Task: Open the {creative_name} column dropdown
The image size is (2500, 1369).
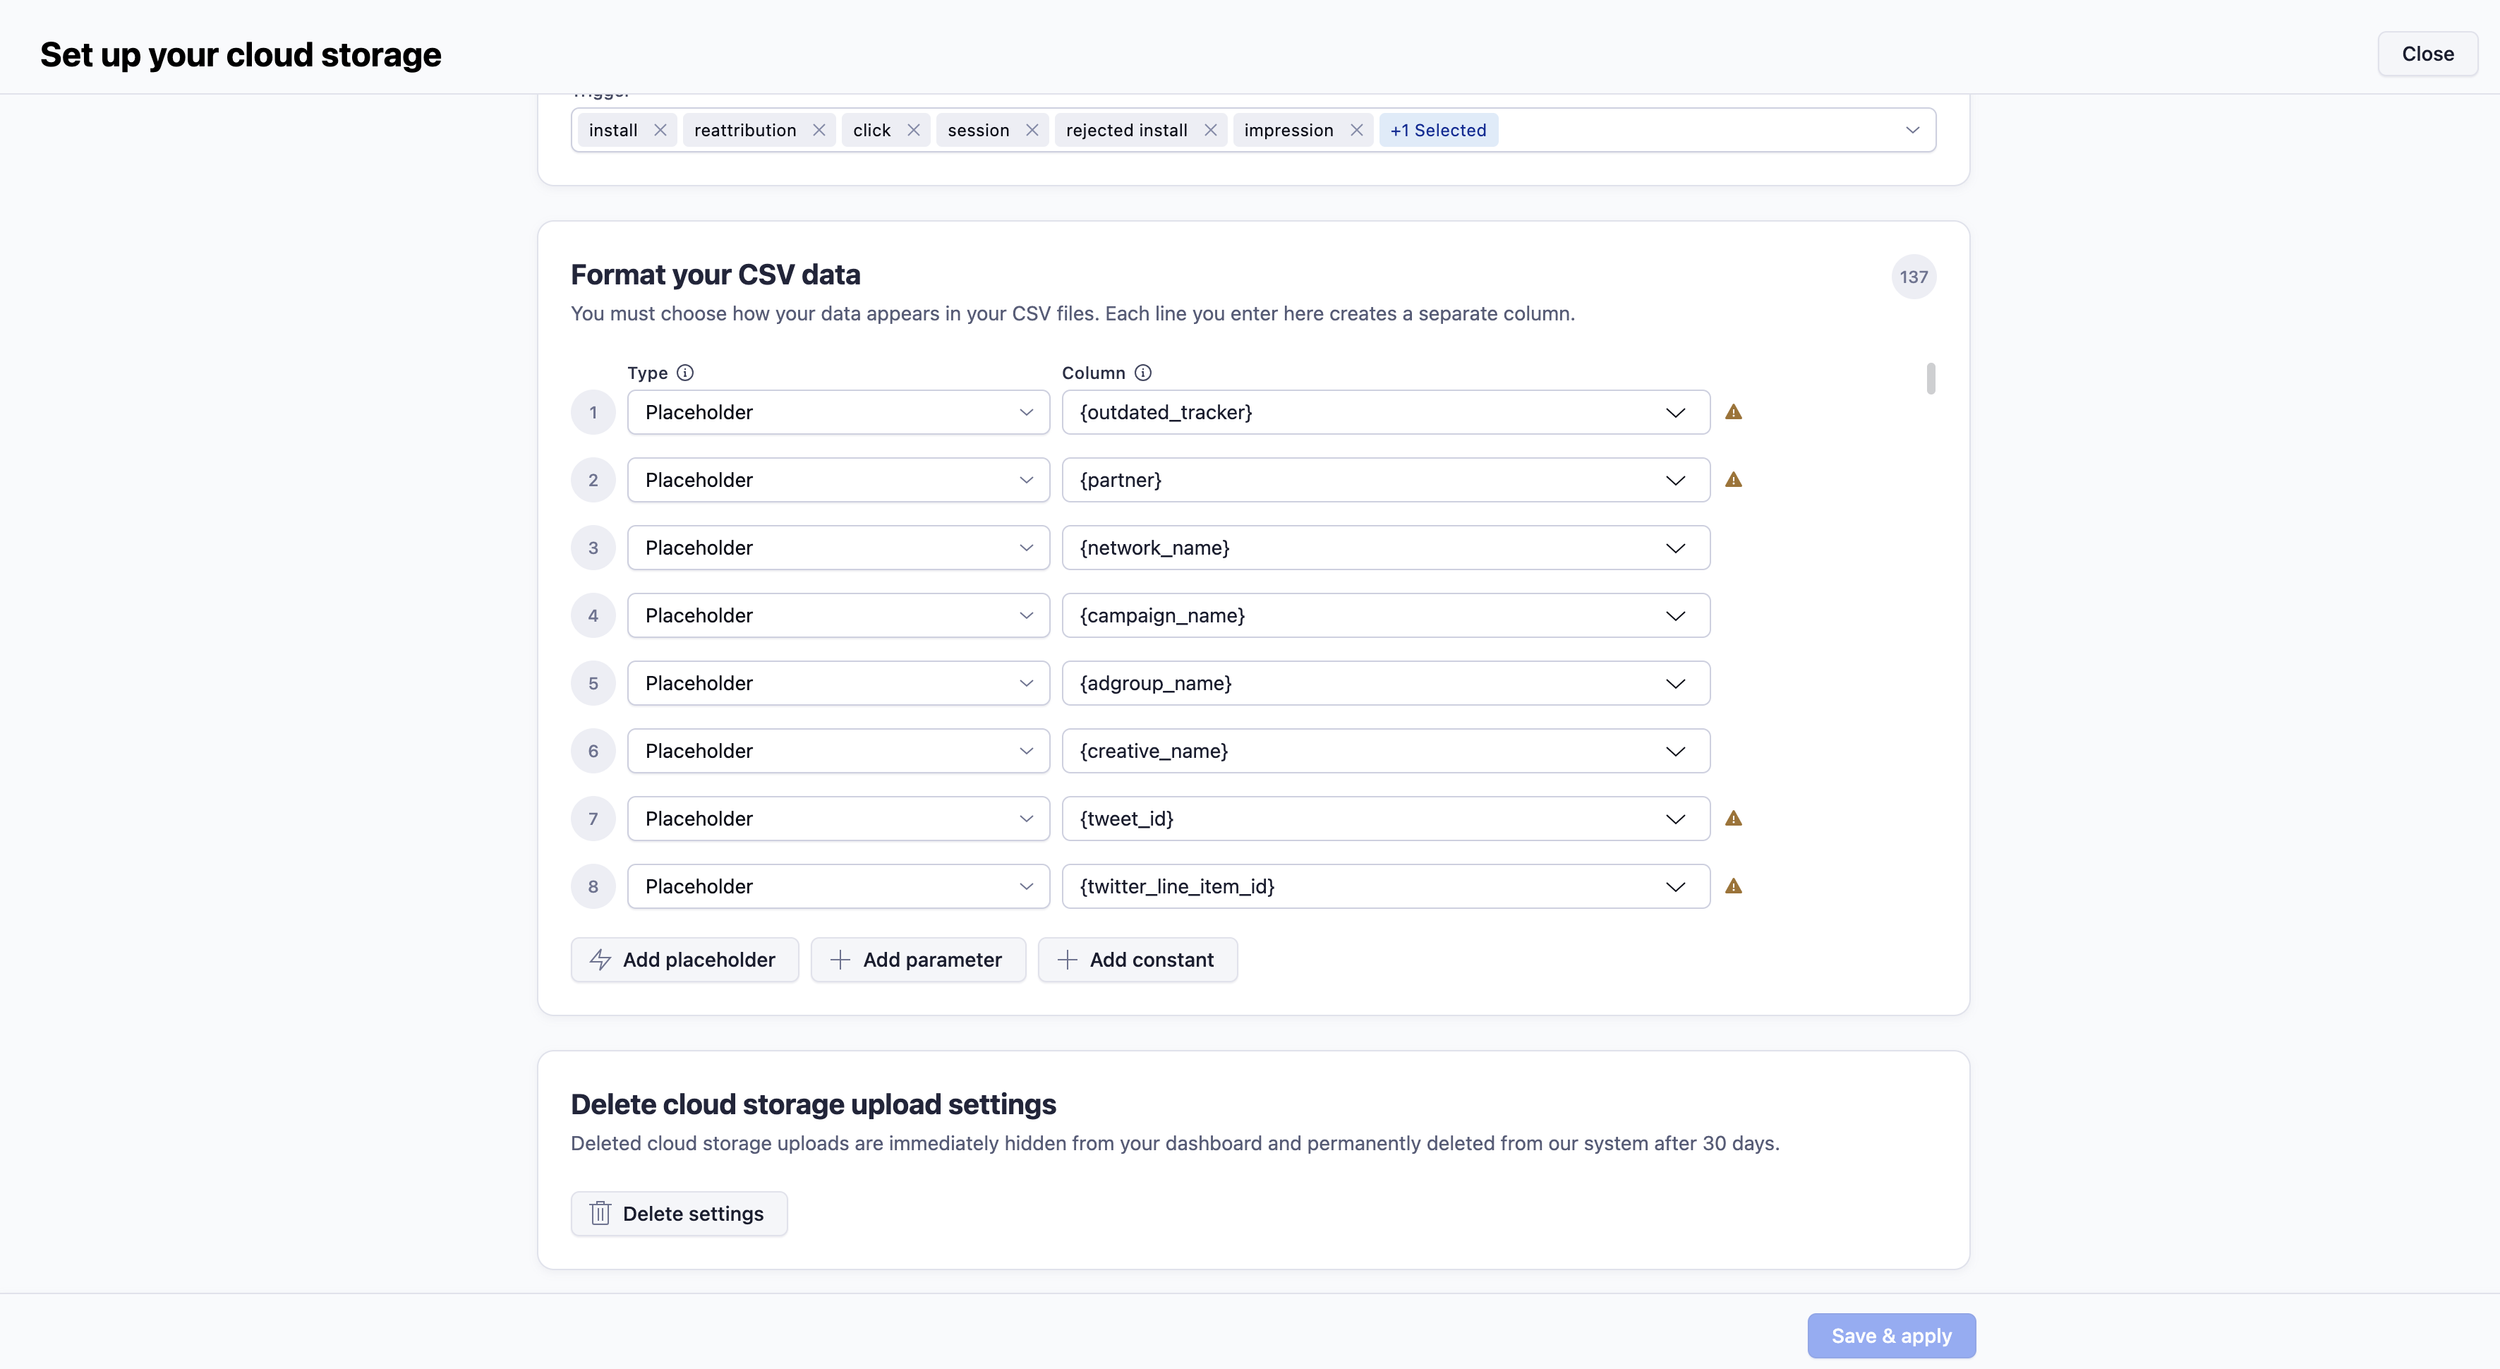Action: (x=1385, y=751)
